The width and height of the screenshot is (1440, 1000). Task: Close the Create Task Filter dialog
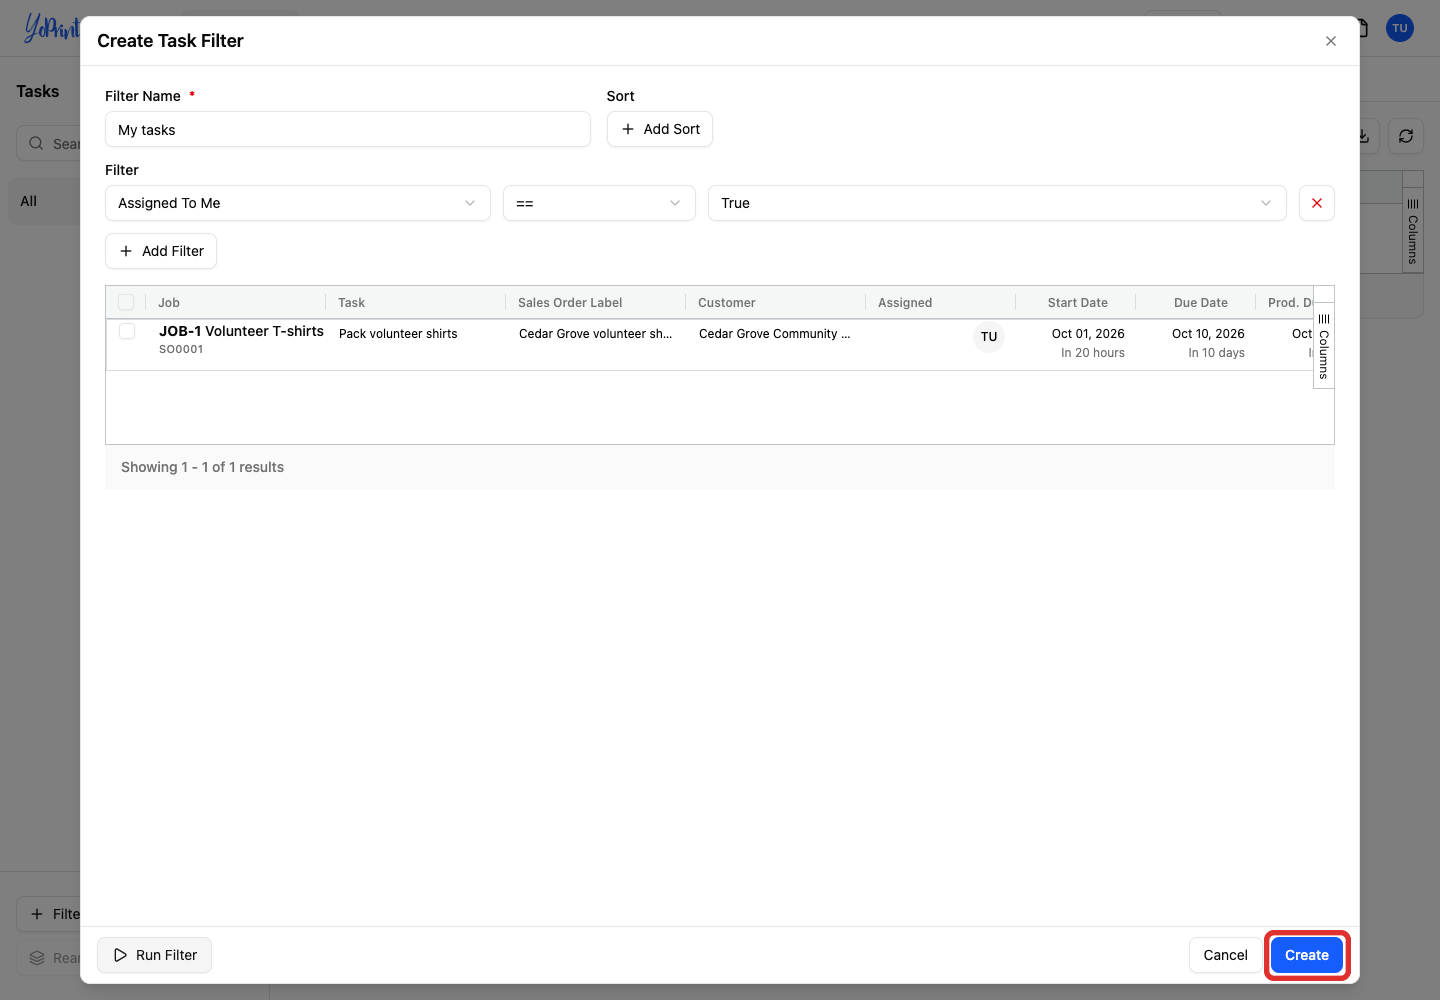pyautogui.click(x=1330, y=41)
